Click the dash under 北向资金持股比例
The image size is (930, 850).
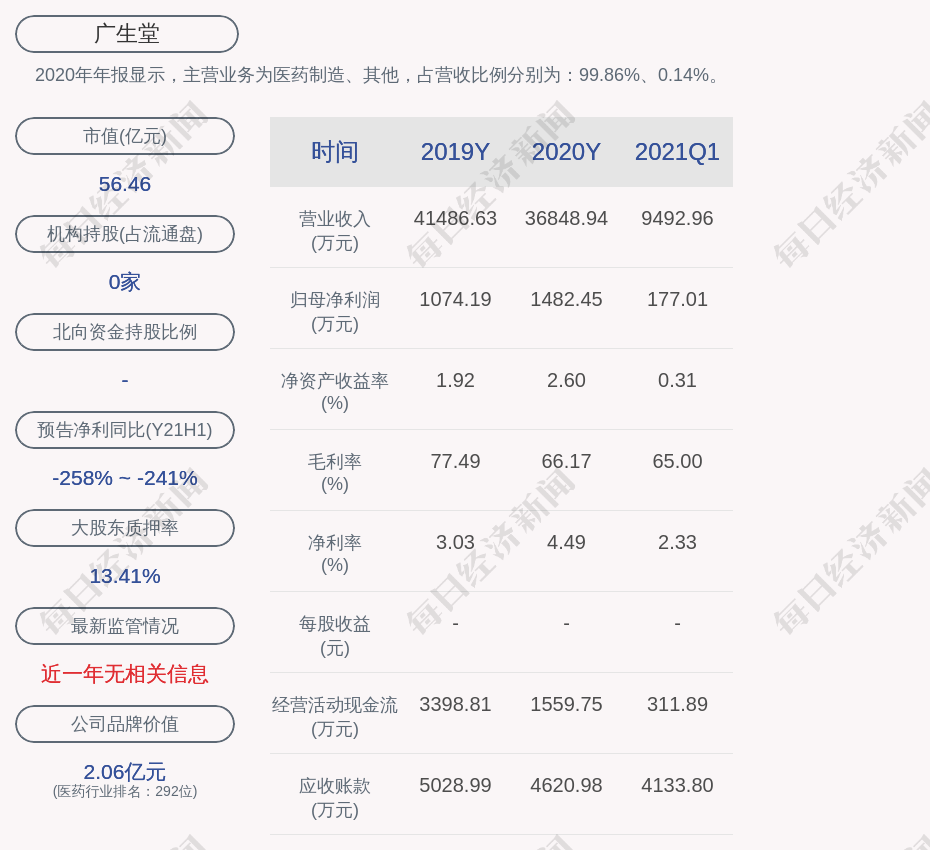pos(125,380)
